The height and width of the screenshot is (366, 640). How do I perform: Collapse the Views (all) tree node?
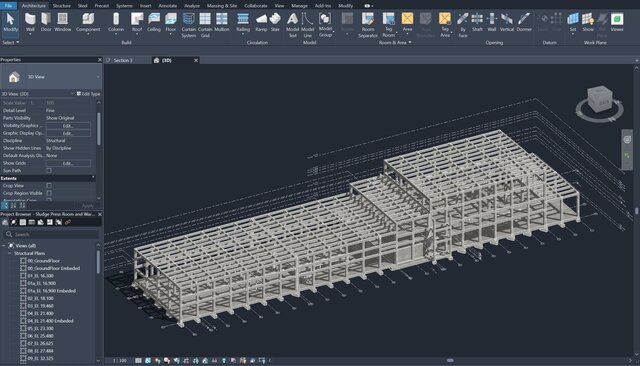point(4,246)
